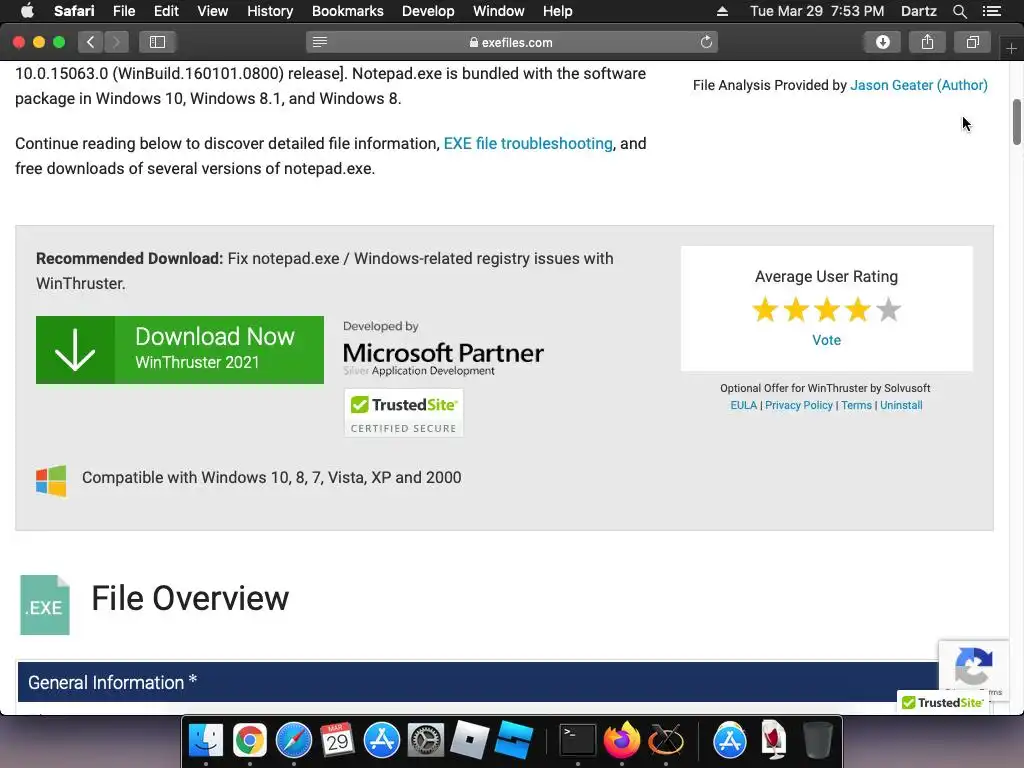Open the EXE file troubleshooting link
The image size is (1024, 768).
coord(528,144)
